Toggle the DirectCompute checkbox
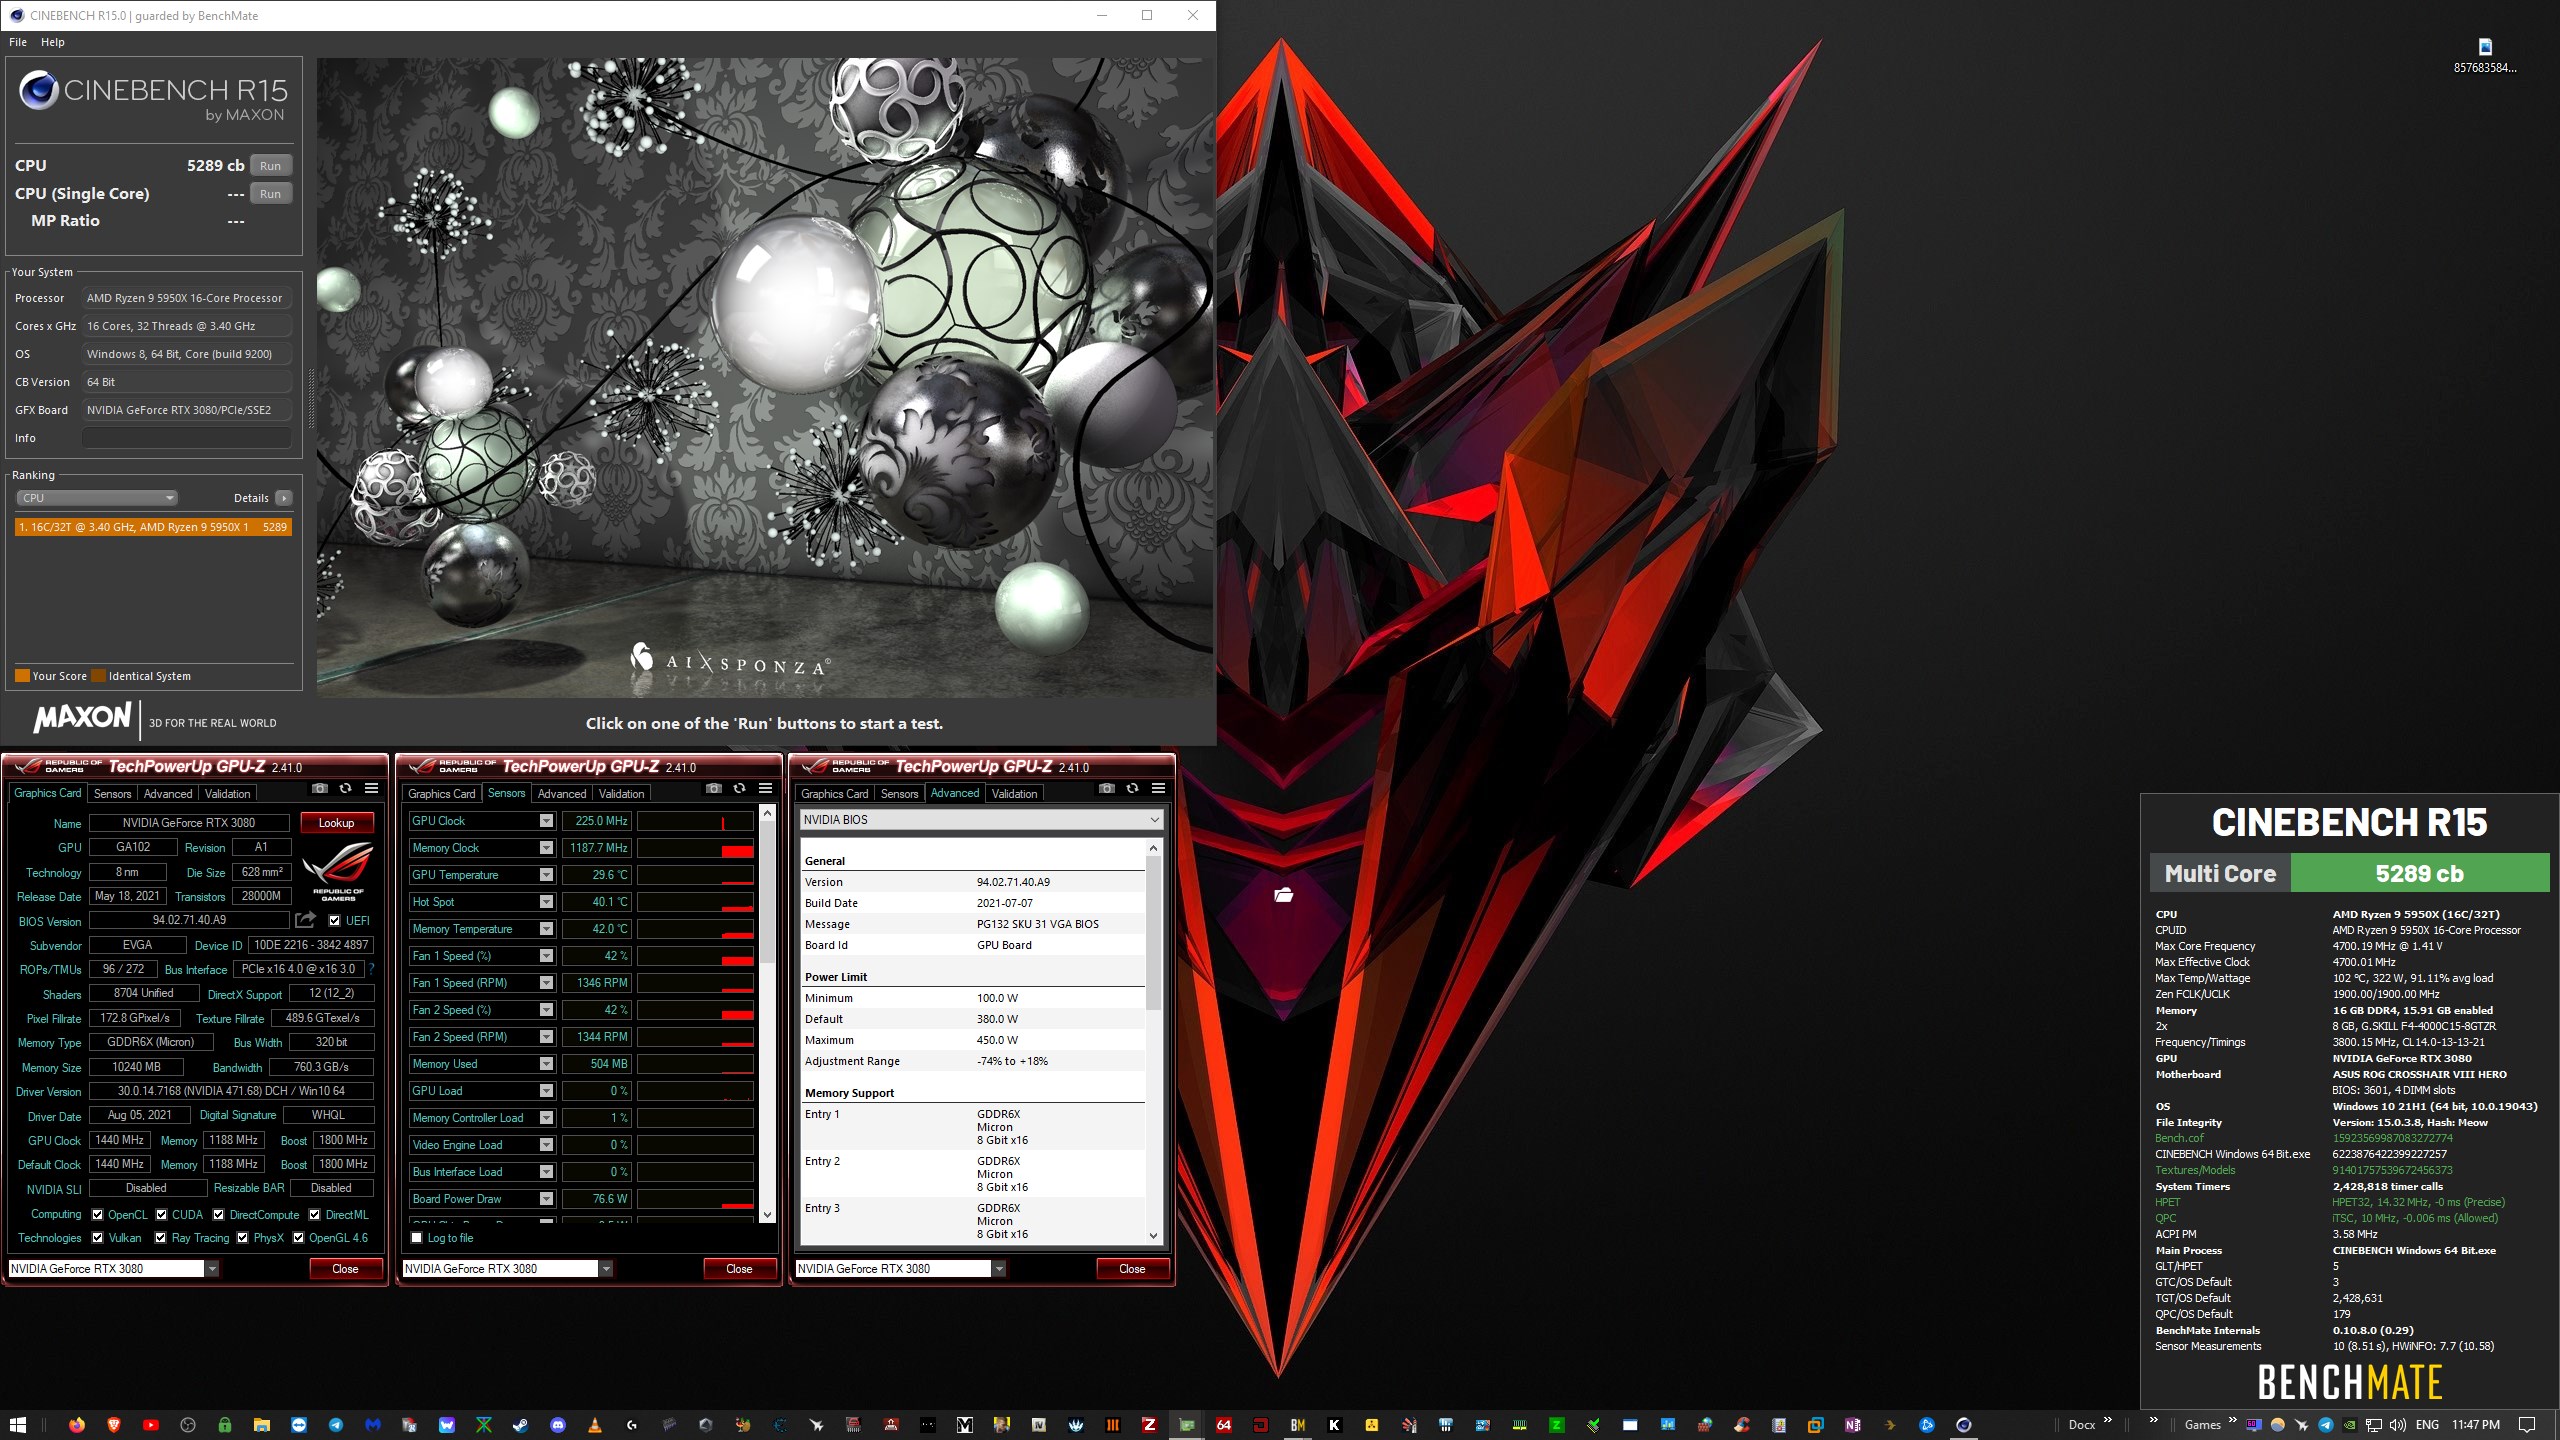The image size is (2560, 1440). (x=219, y=1215)
